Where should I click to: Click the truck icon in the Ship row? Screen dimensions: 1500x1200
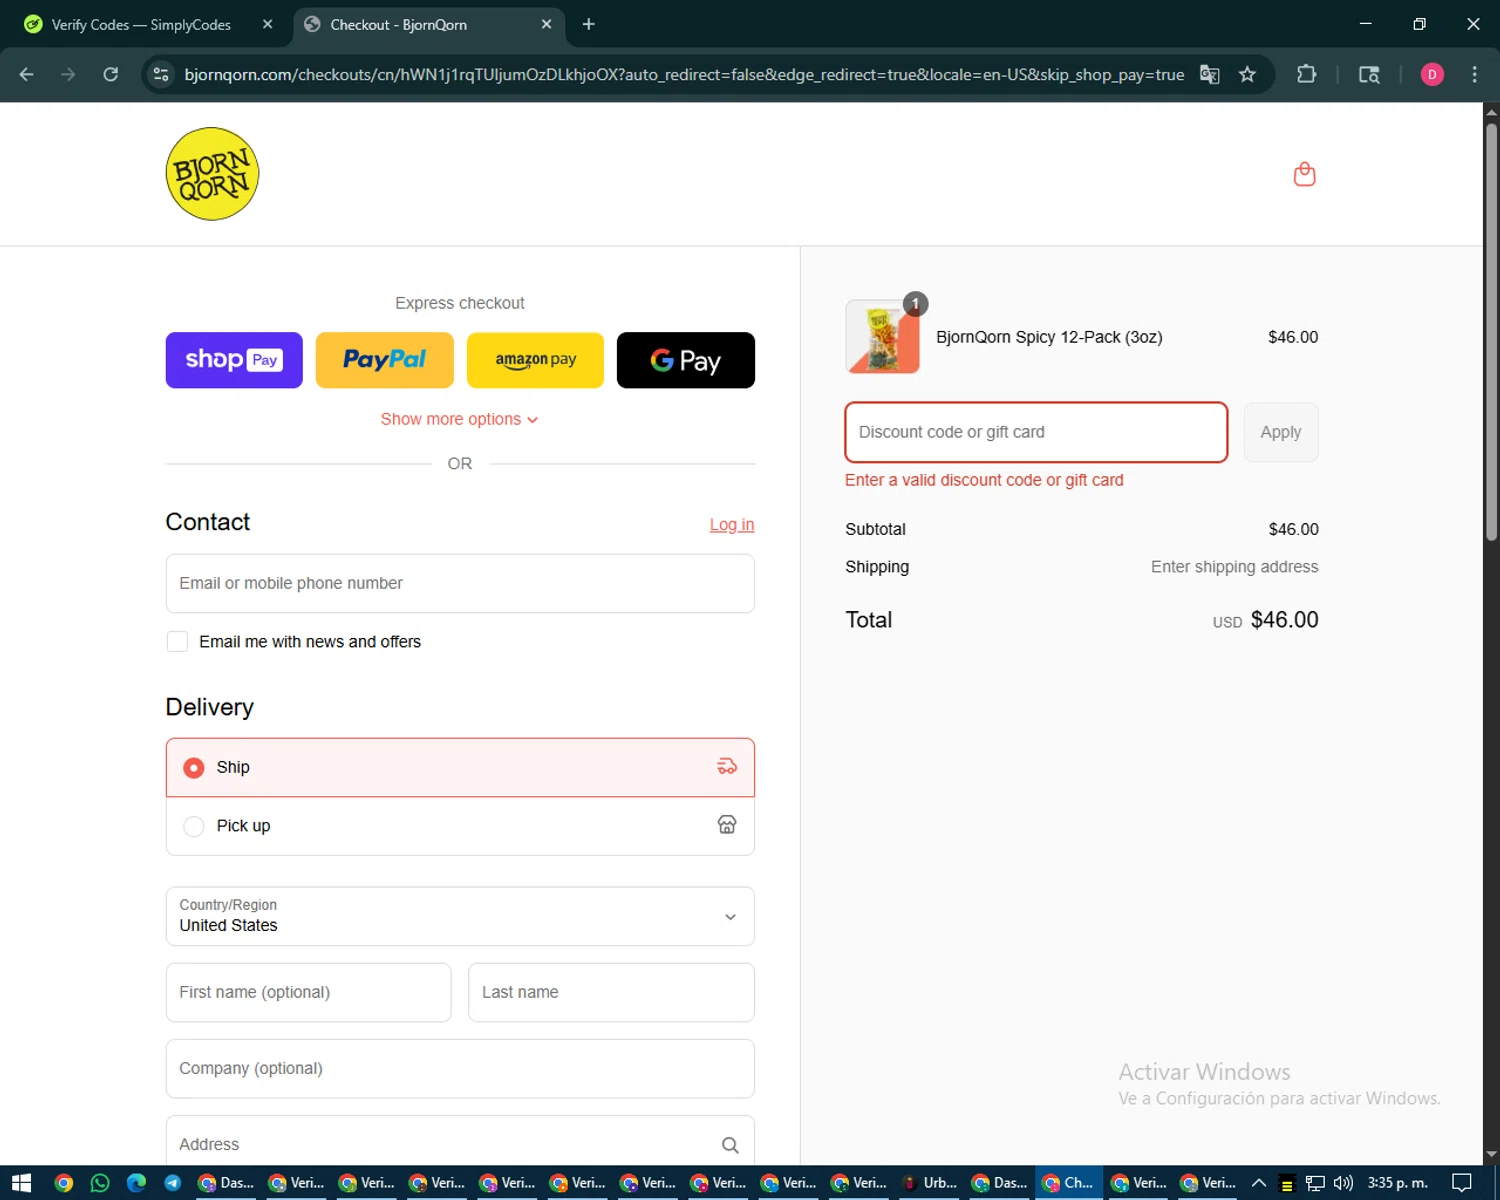pos(727,767)
